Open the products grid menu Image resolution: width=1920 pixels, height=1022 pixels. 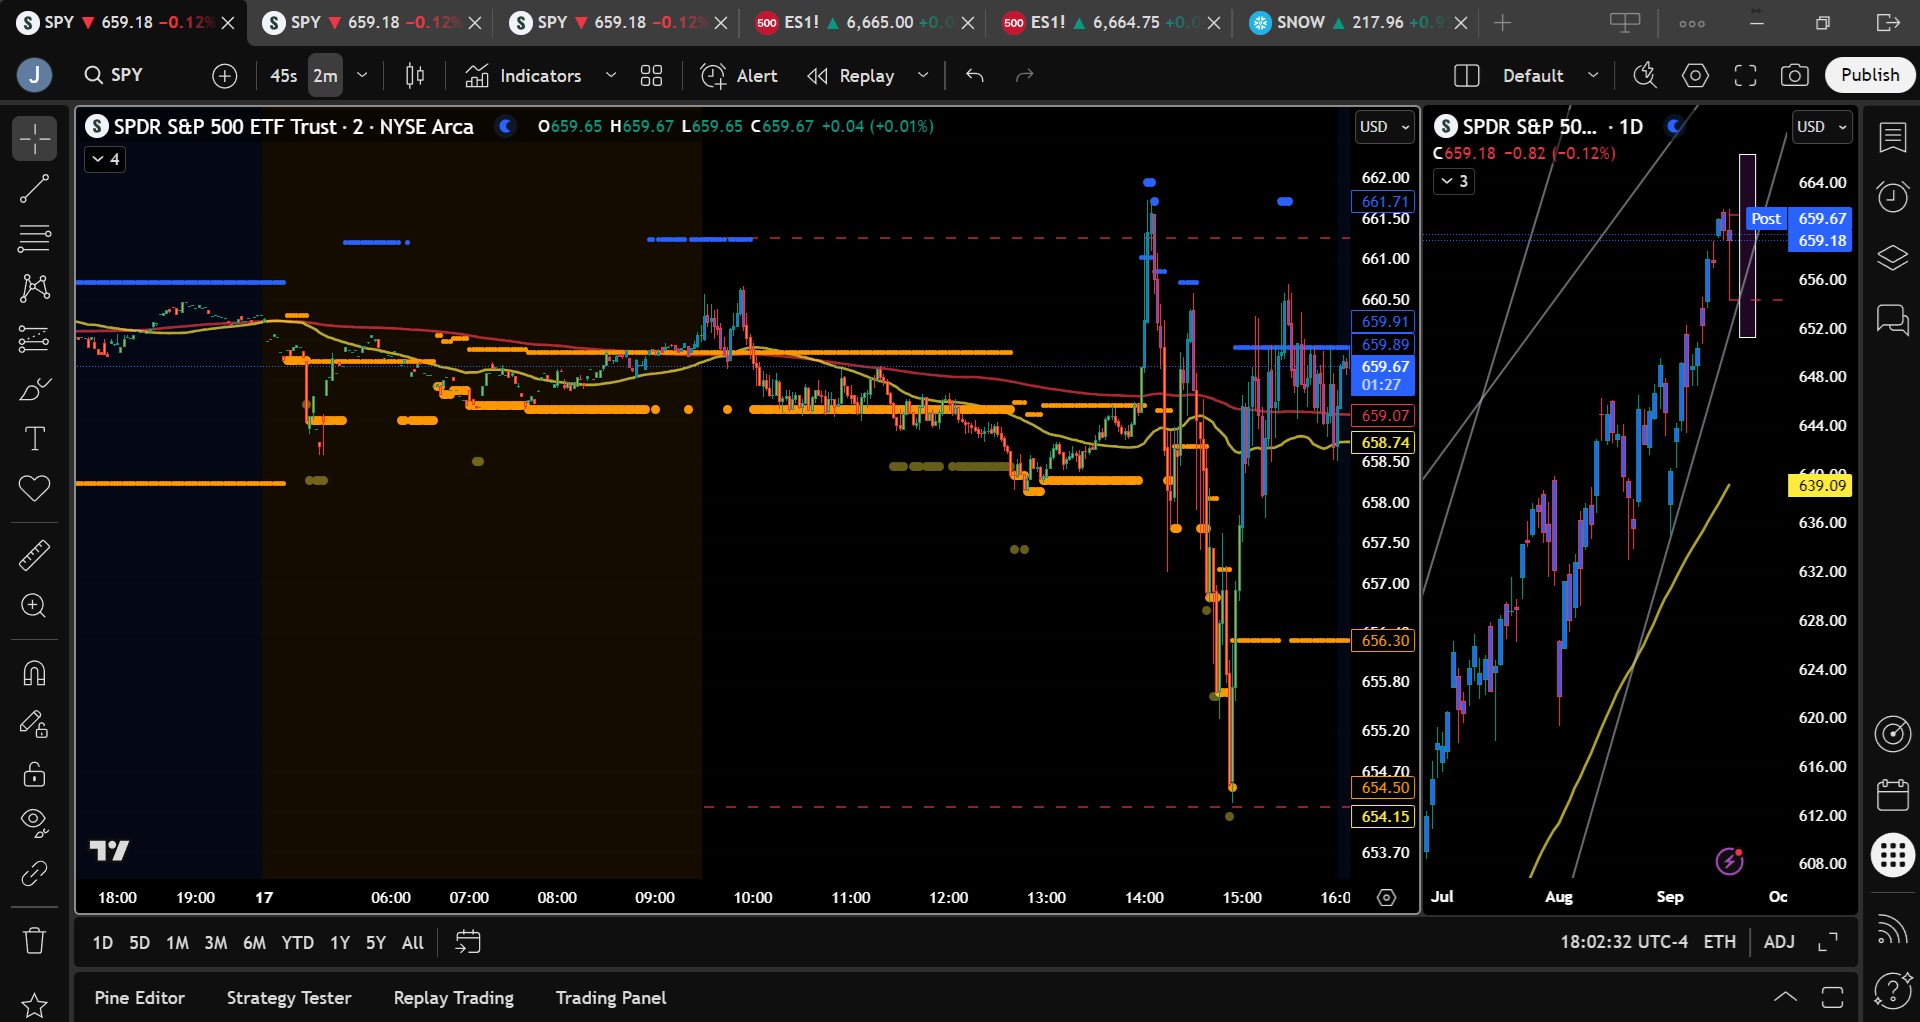tap(1892, 856)
